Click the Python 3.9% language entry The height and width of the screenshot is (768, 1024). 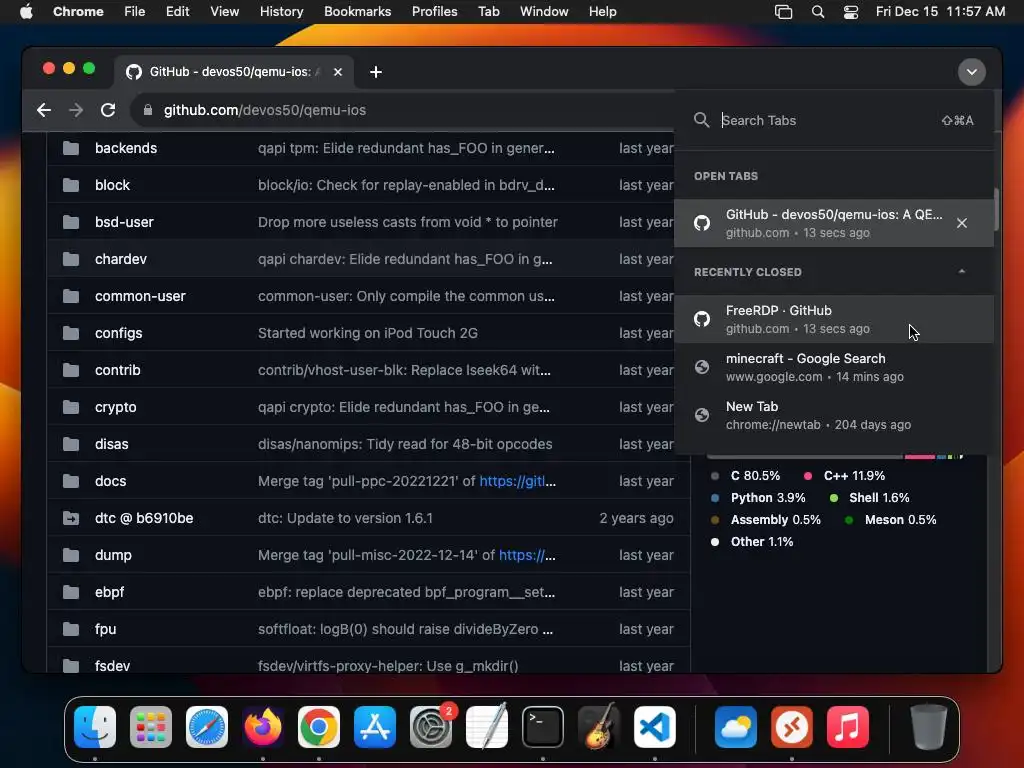768,498
